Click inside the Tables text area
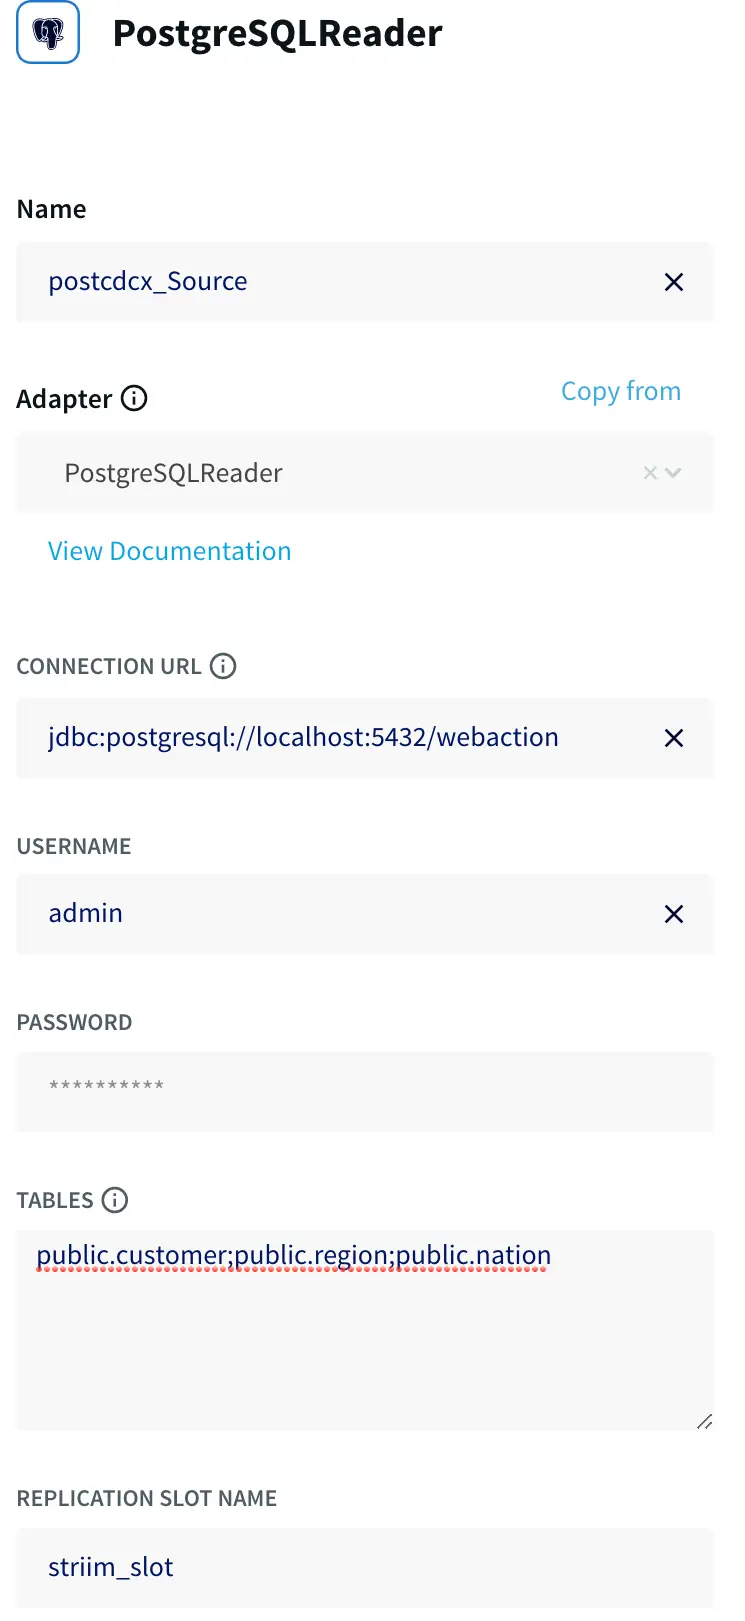This screenshot has height=1621, width=745. tap(364, 1340)
